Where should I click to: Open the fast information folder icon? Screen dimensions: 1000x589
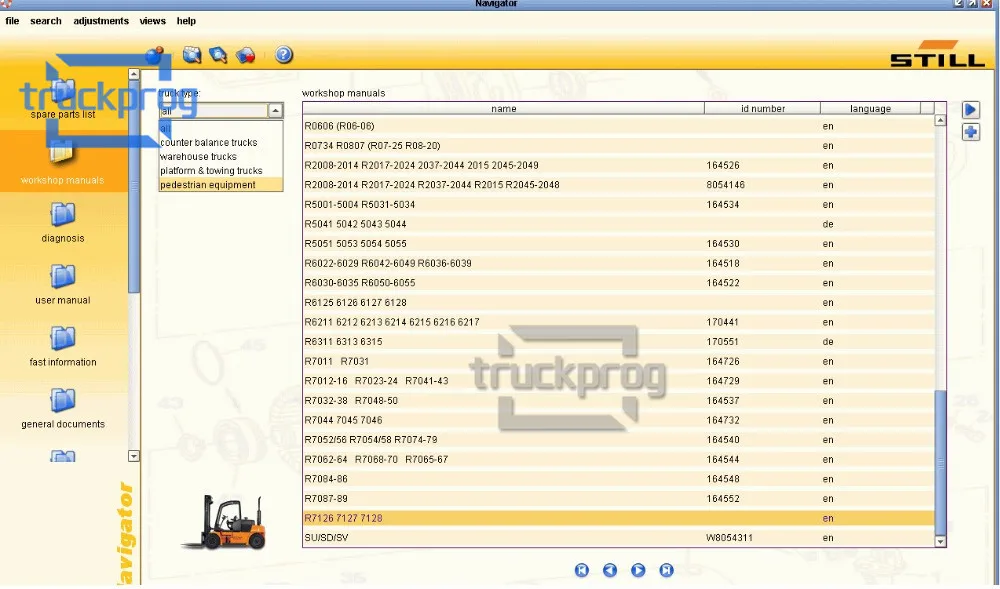62,338
